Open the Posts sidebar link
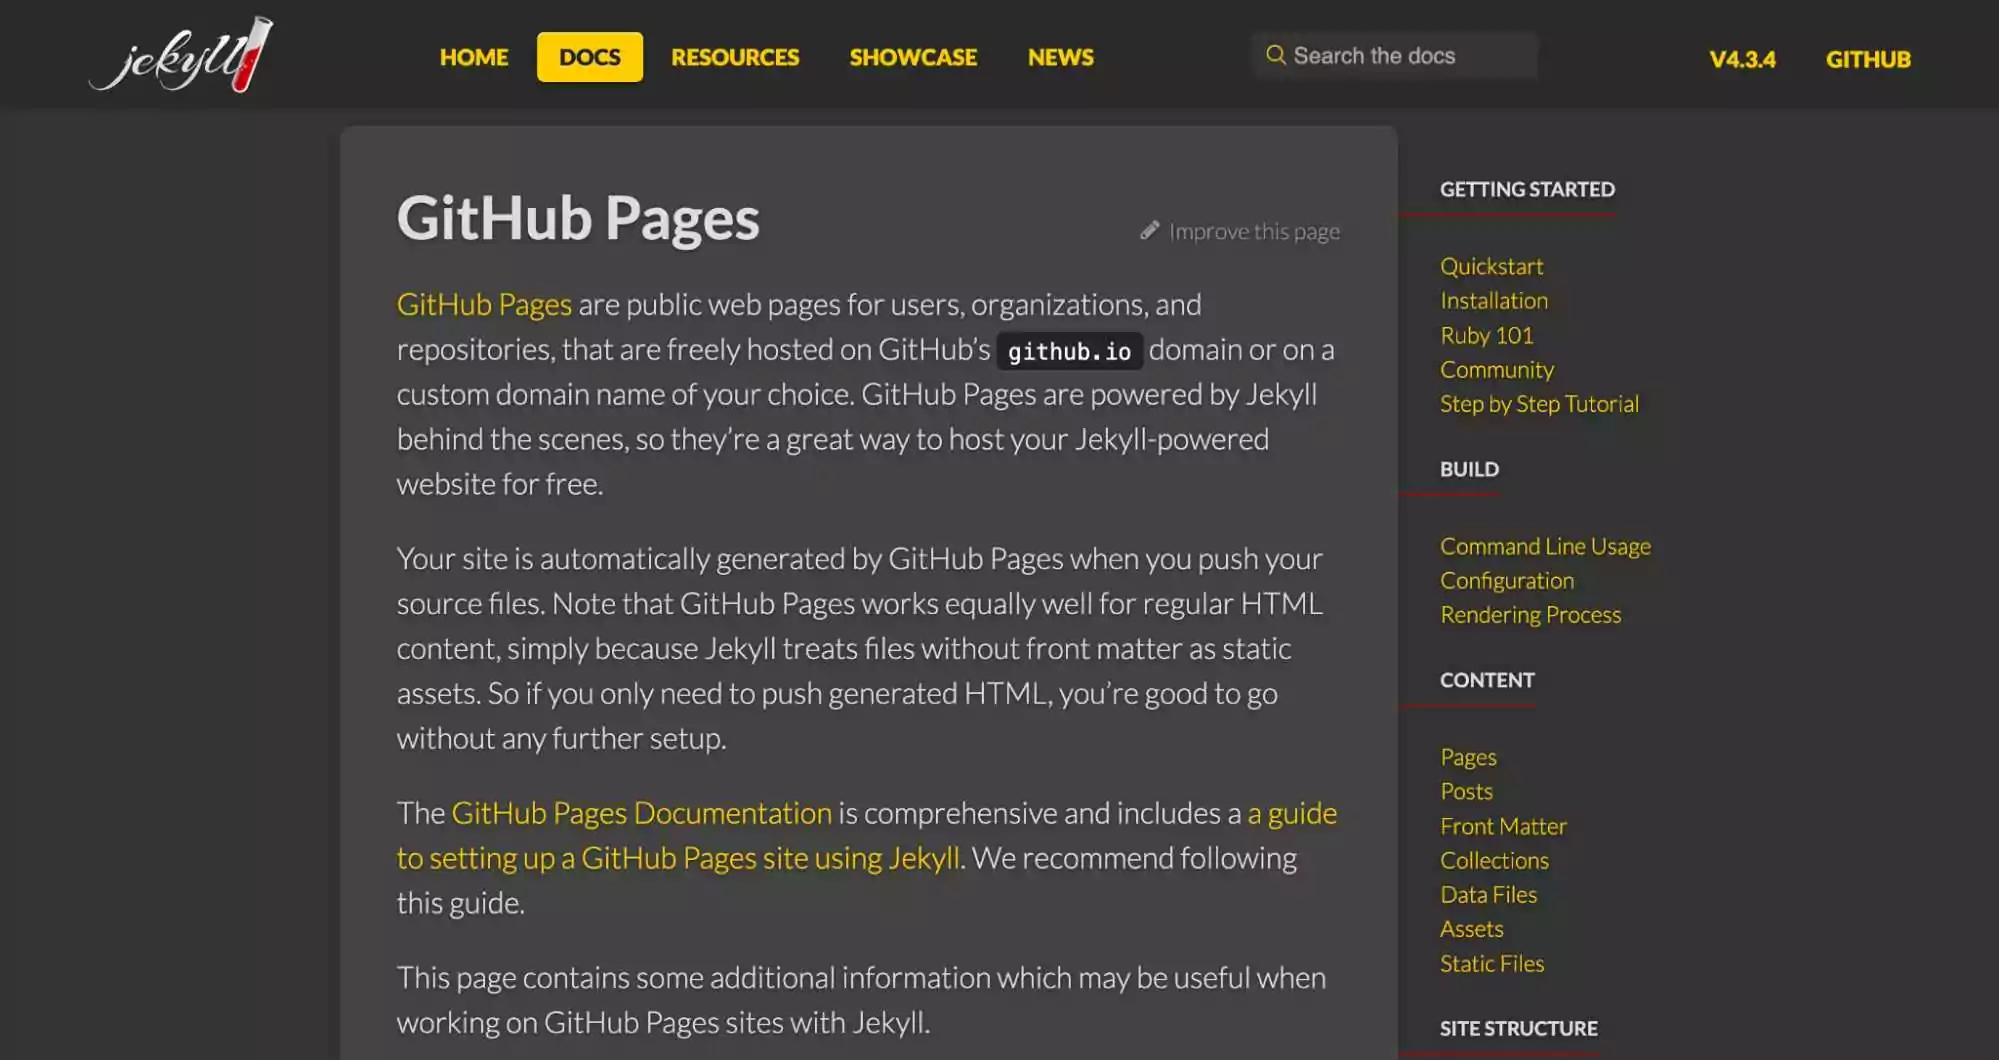The width and height of the screenshot is (1999, 1061). click(x=1466, y=791)
